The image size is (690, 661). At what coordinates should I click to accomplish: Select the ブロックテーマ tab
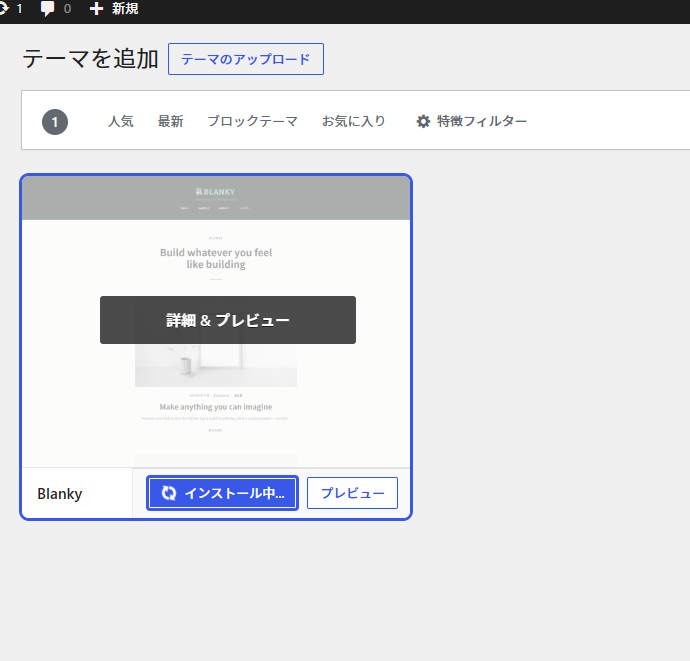pyautogui.click(x=252, y=121)
